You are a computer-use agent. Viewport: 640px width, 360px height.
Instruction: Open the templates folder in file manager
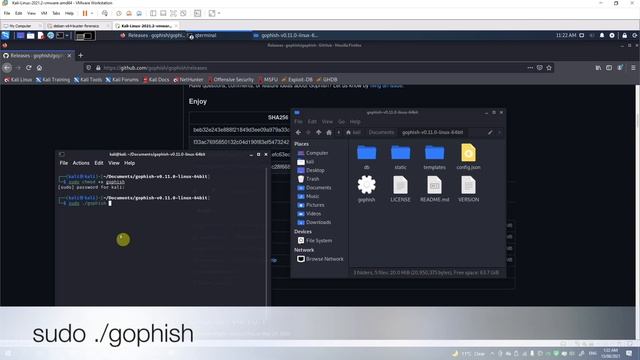coord(434,156)
